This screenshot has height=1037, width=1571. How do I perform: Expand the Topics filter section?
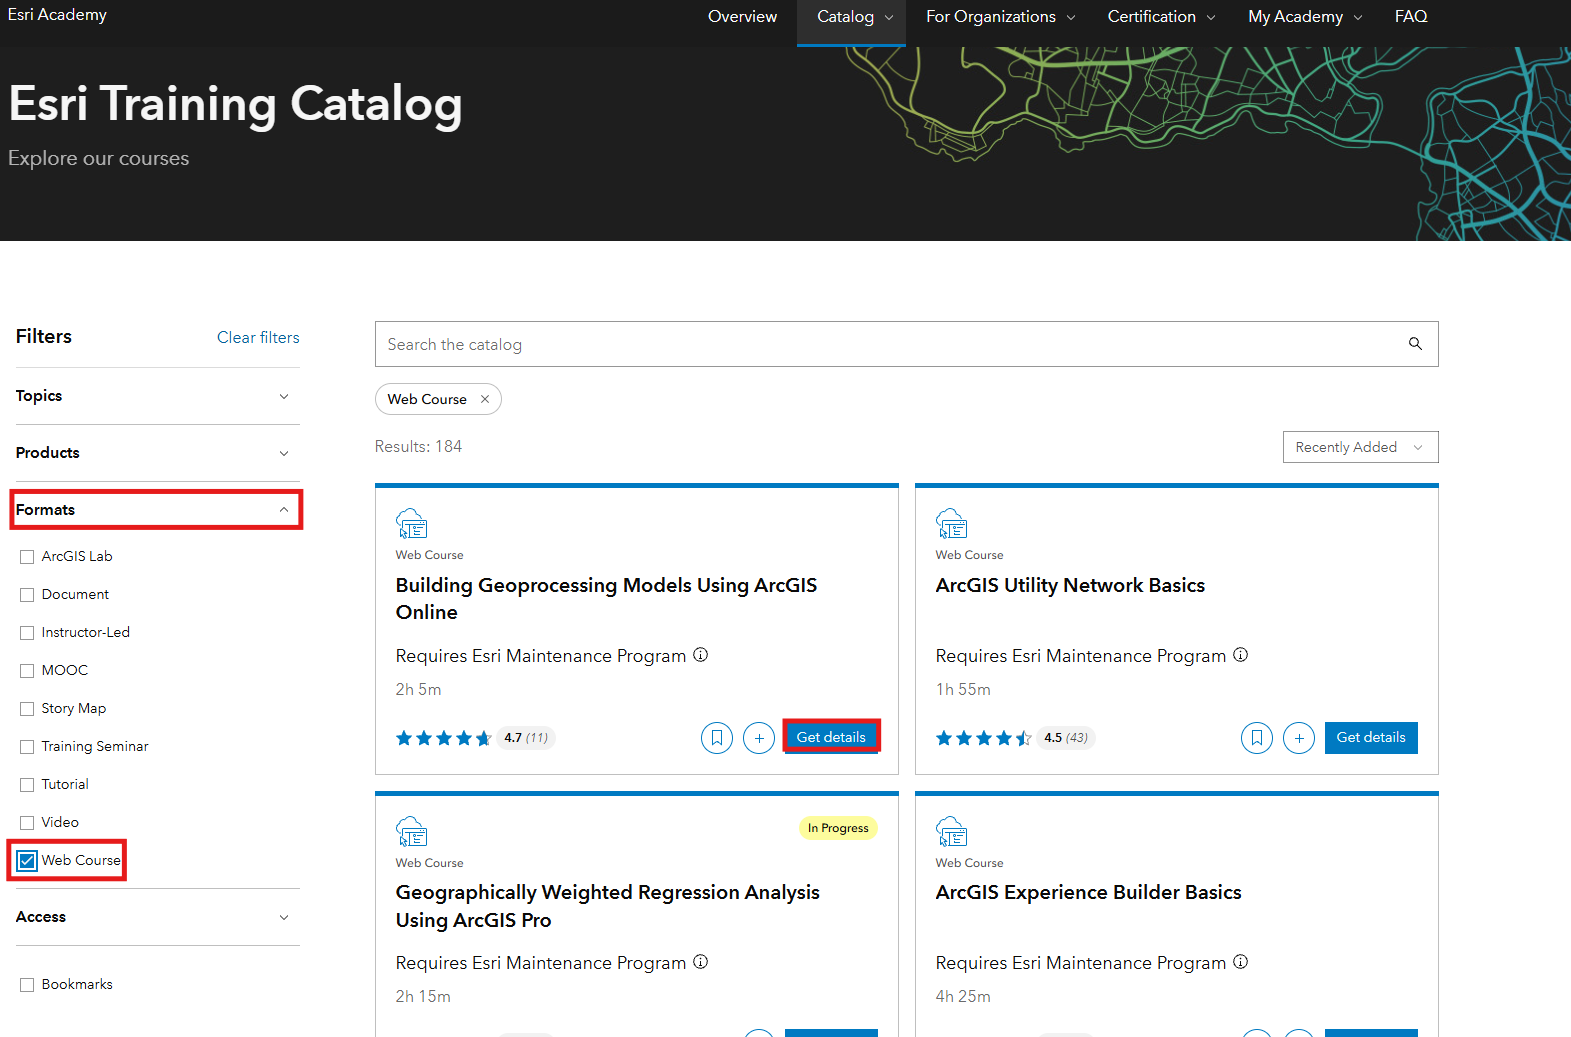click(x=157, y=396)
